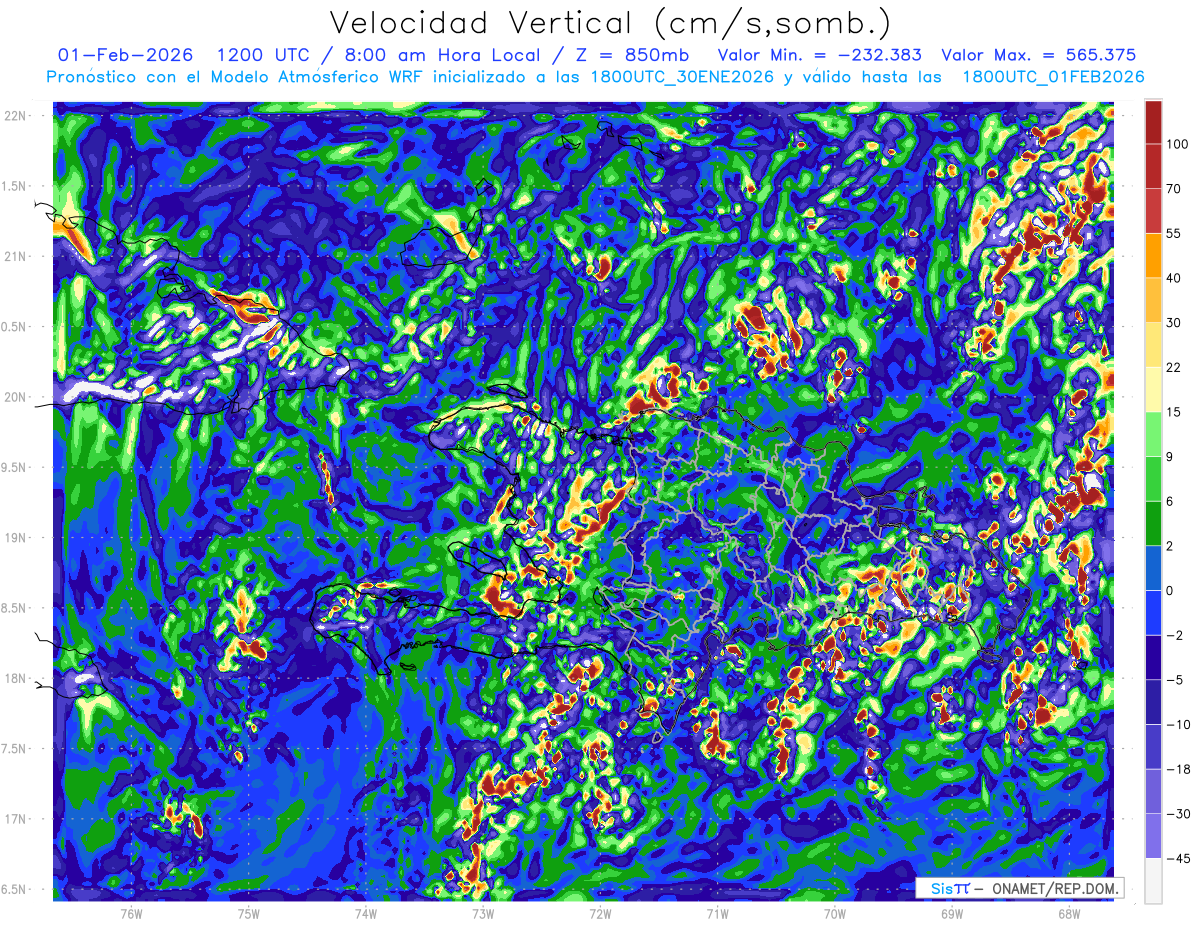The width and height of the screenshot is (1200, 927).
Task: Click the "17N" latitude axis label
Action: (x=14, y=819)
